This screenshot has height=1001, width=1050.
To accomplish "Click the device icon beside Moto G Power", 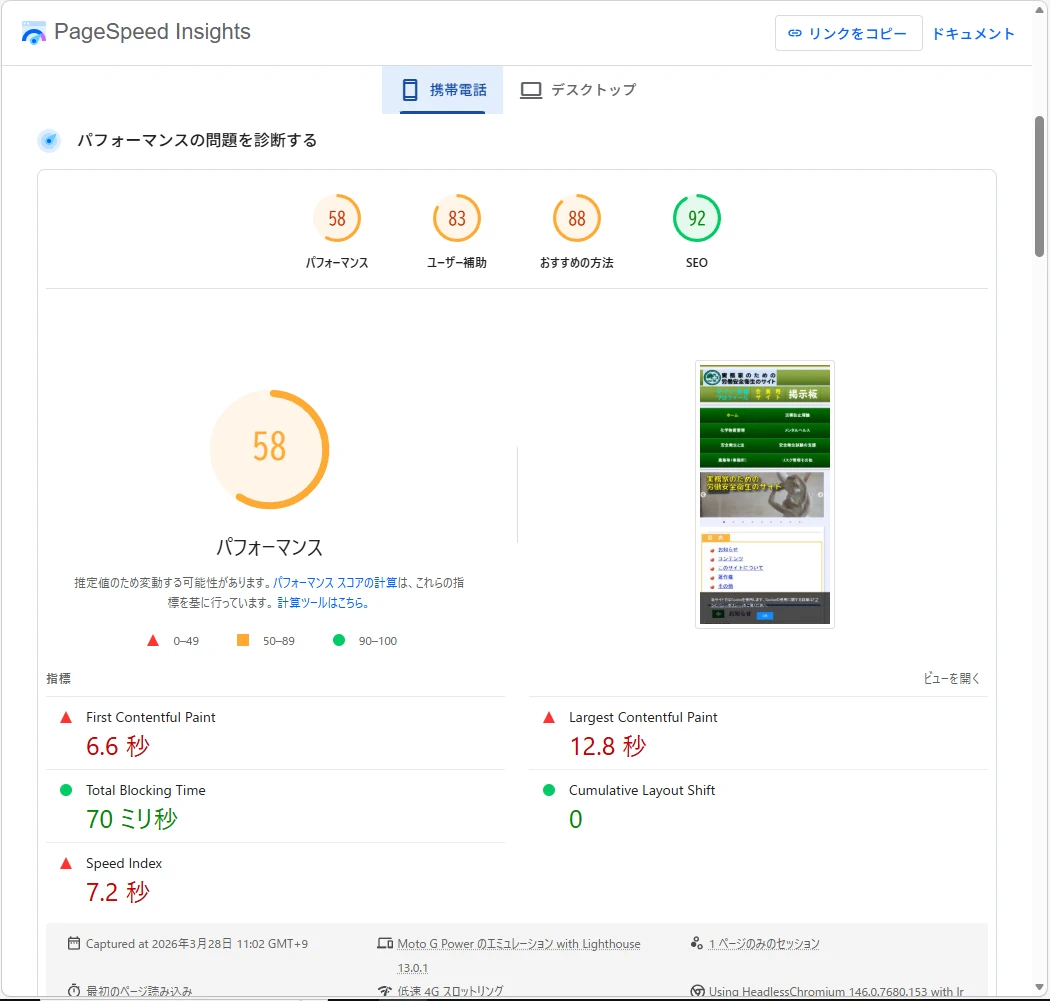I will pos(385,943).
